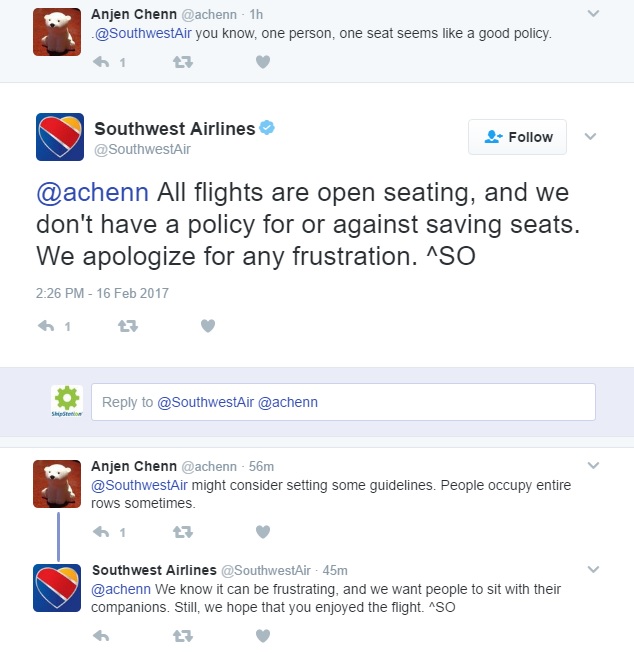Expand options chevron beside Follow button

tap(590, 137)
